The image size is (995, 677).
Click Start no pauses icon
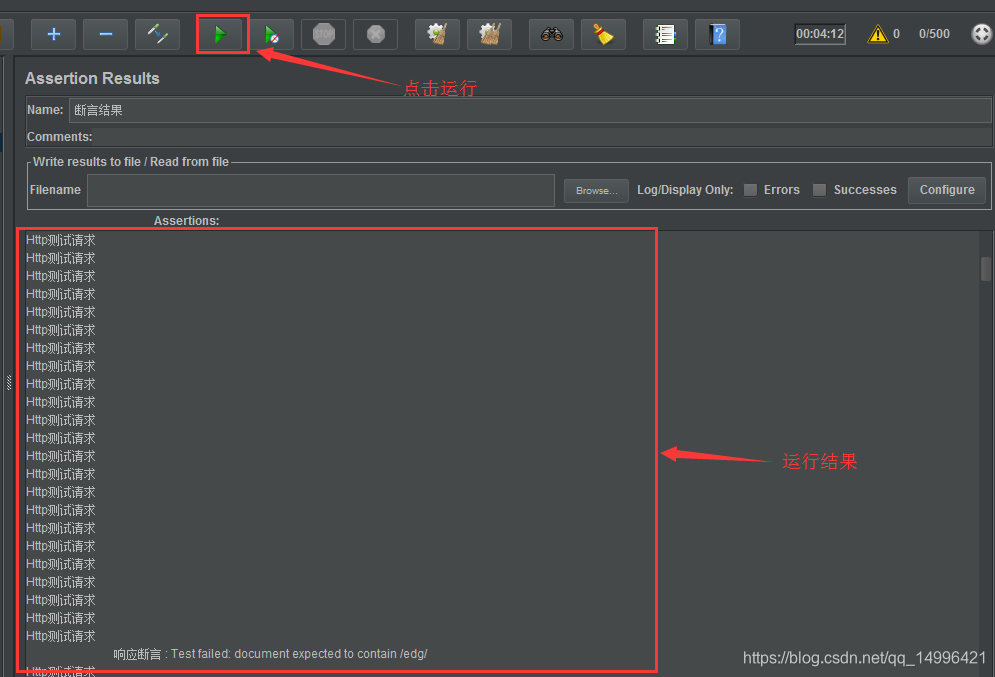coord(272,34)
